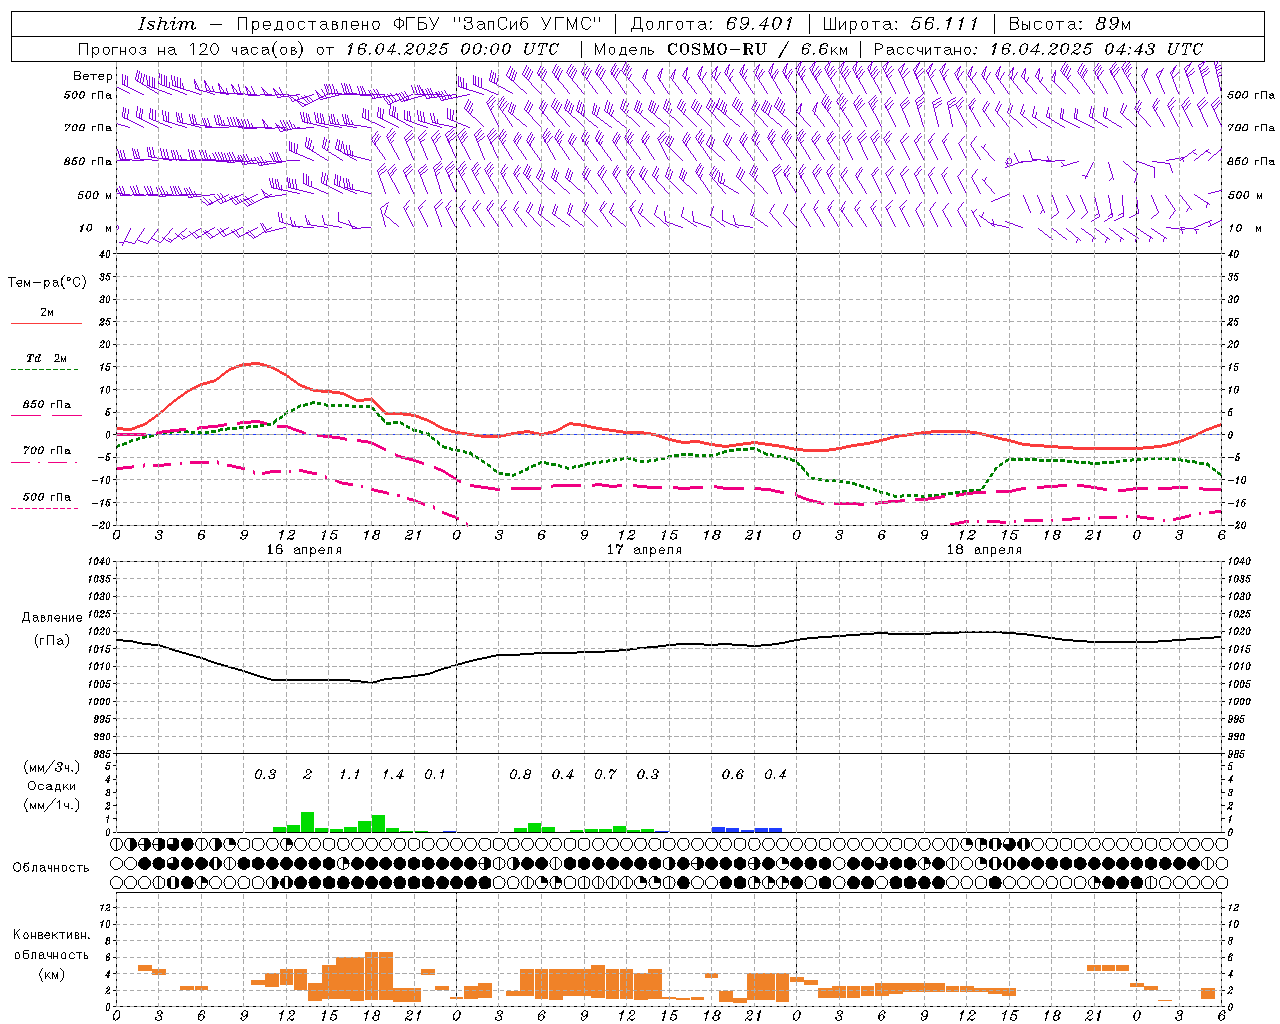This screenshot has width=1280, height=1024.
Task: Click the longitude value "Долгота: 69.401"
Action: coord(712,24)
